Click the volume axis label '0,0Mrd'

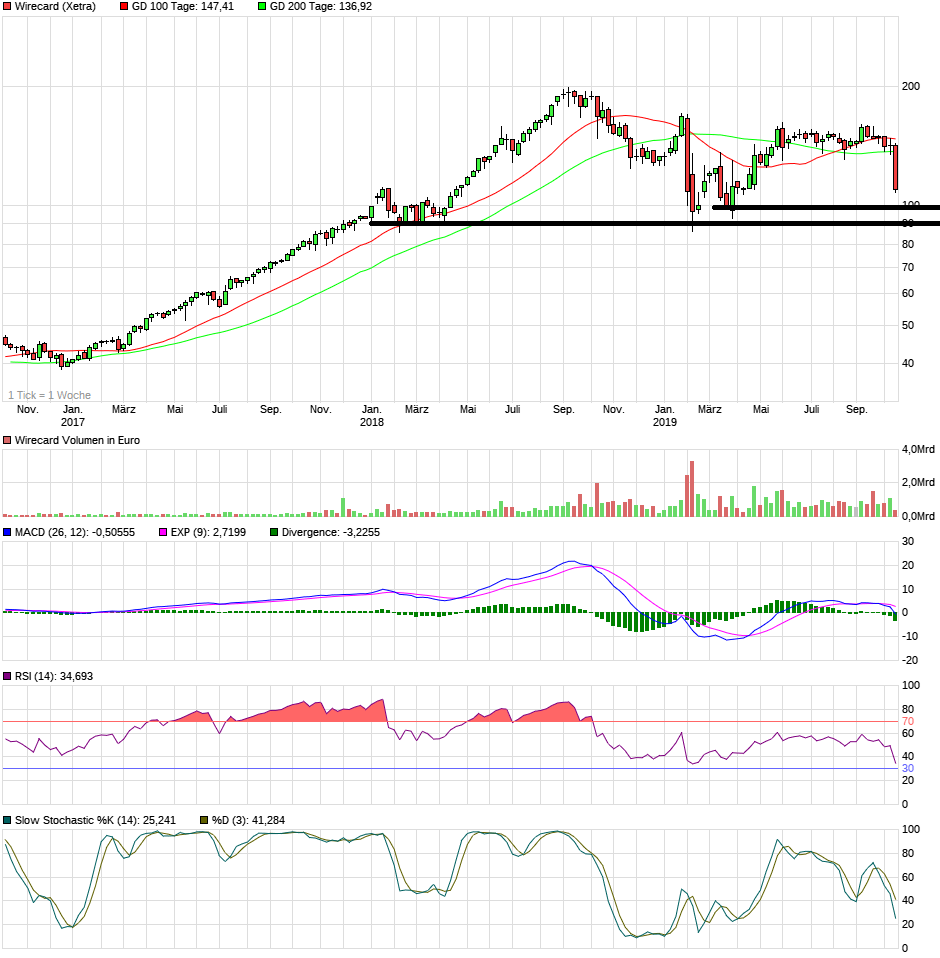click(x=918, y=516)
